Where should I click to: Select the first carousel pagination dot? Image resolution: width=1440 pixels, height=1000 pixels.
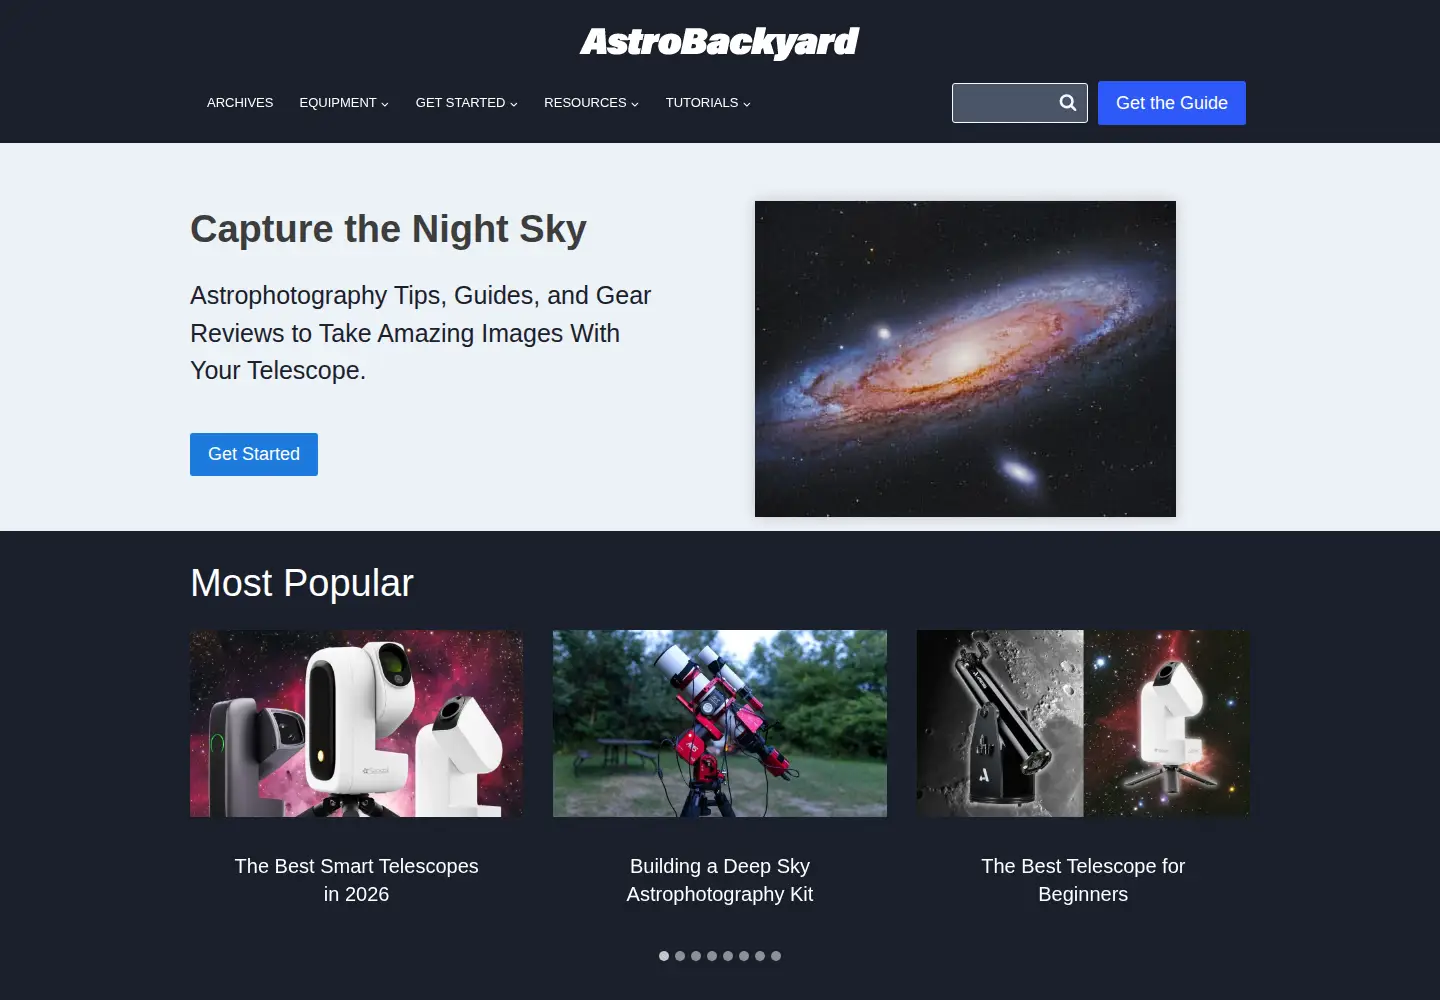tap(664, 956)
